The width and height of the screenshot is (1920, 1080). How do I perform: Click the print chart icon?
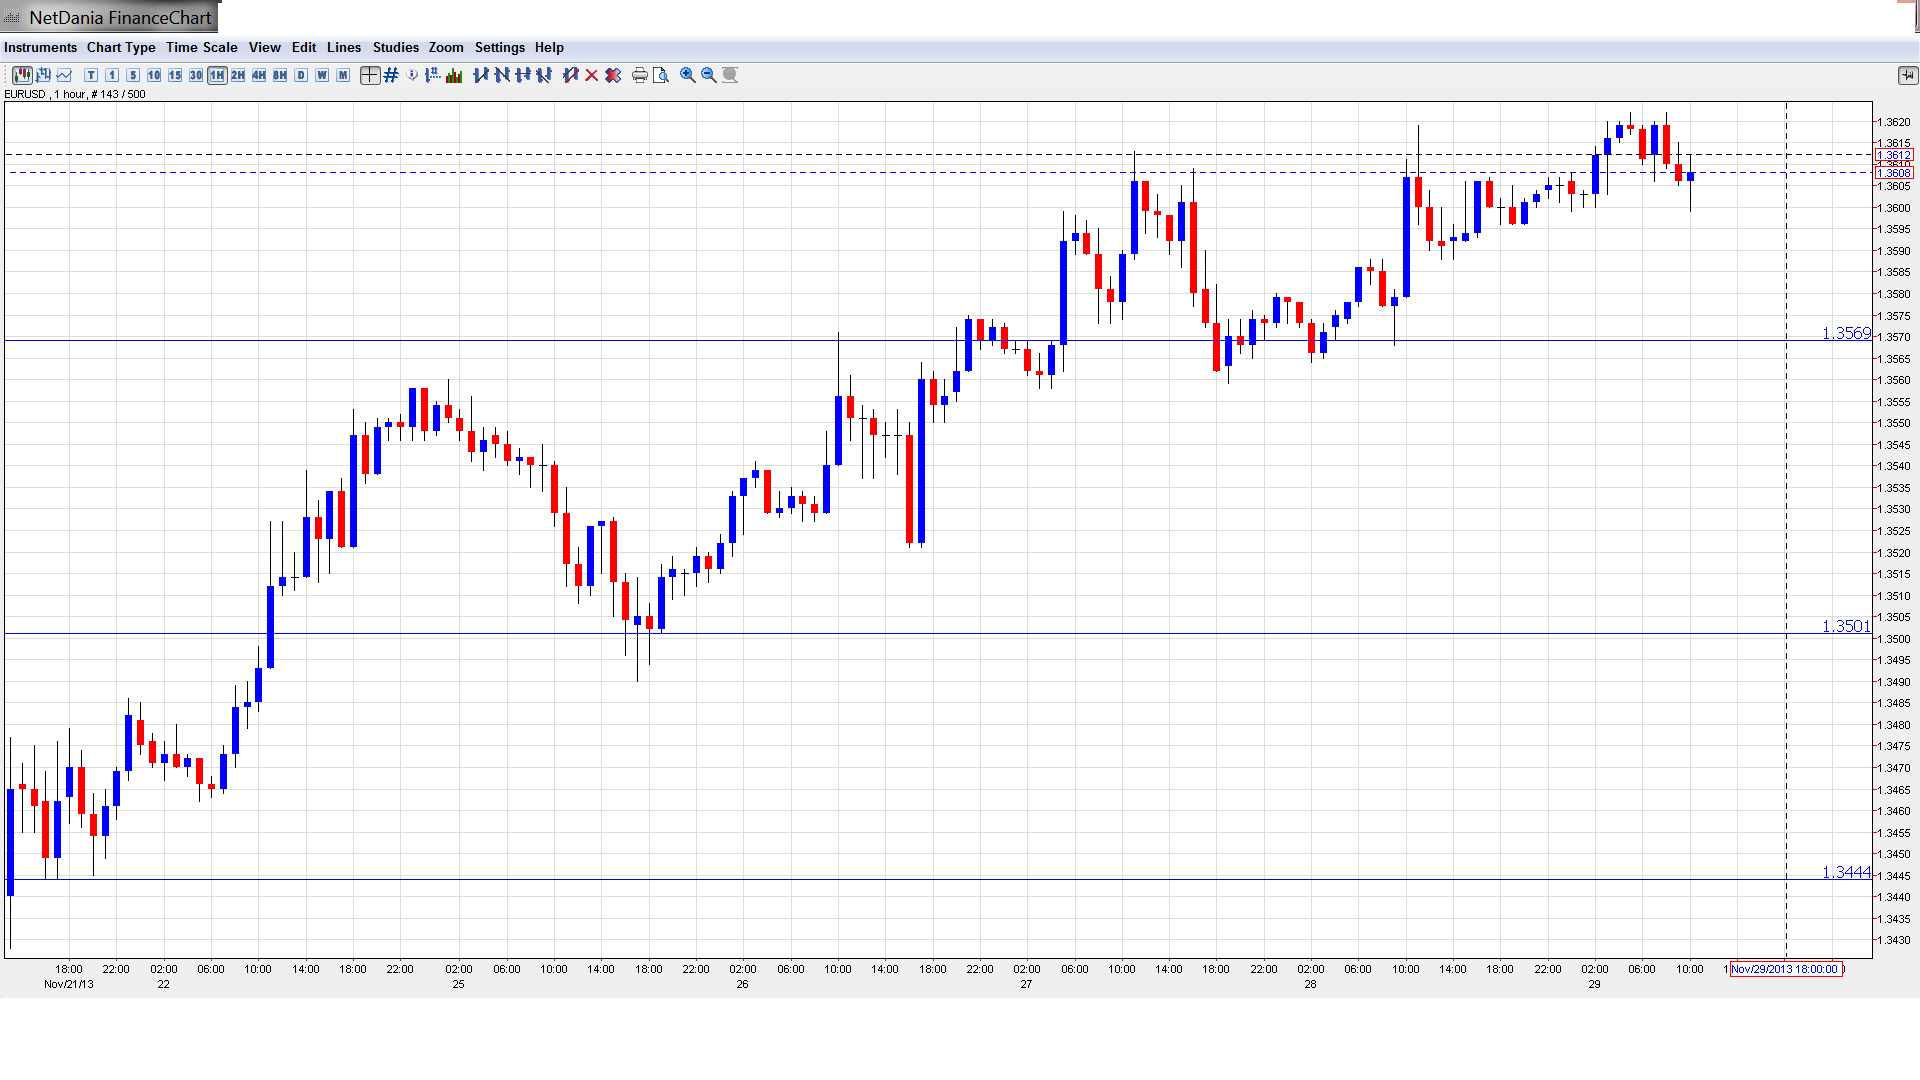click(x=640, y=75)
